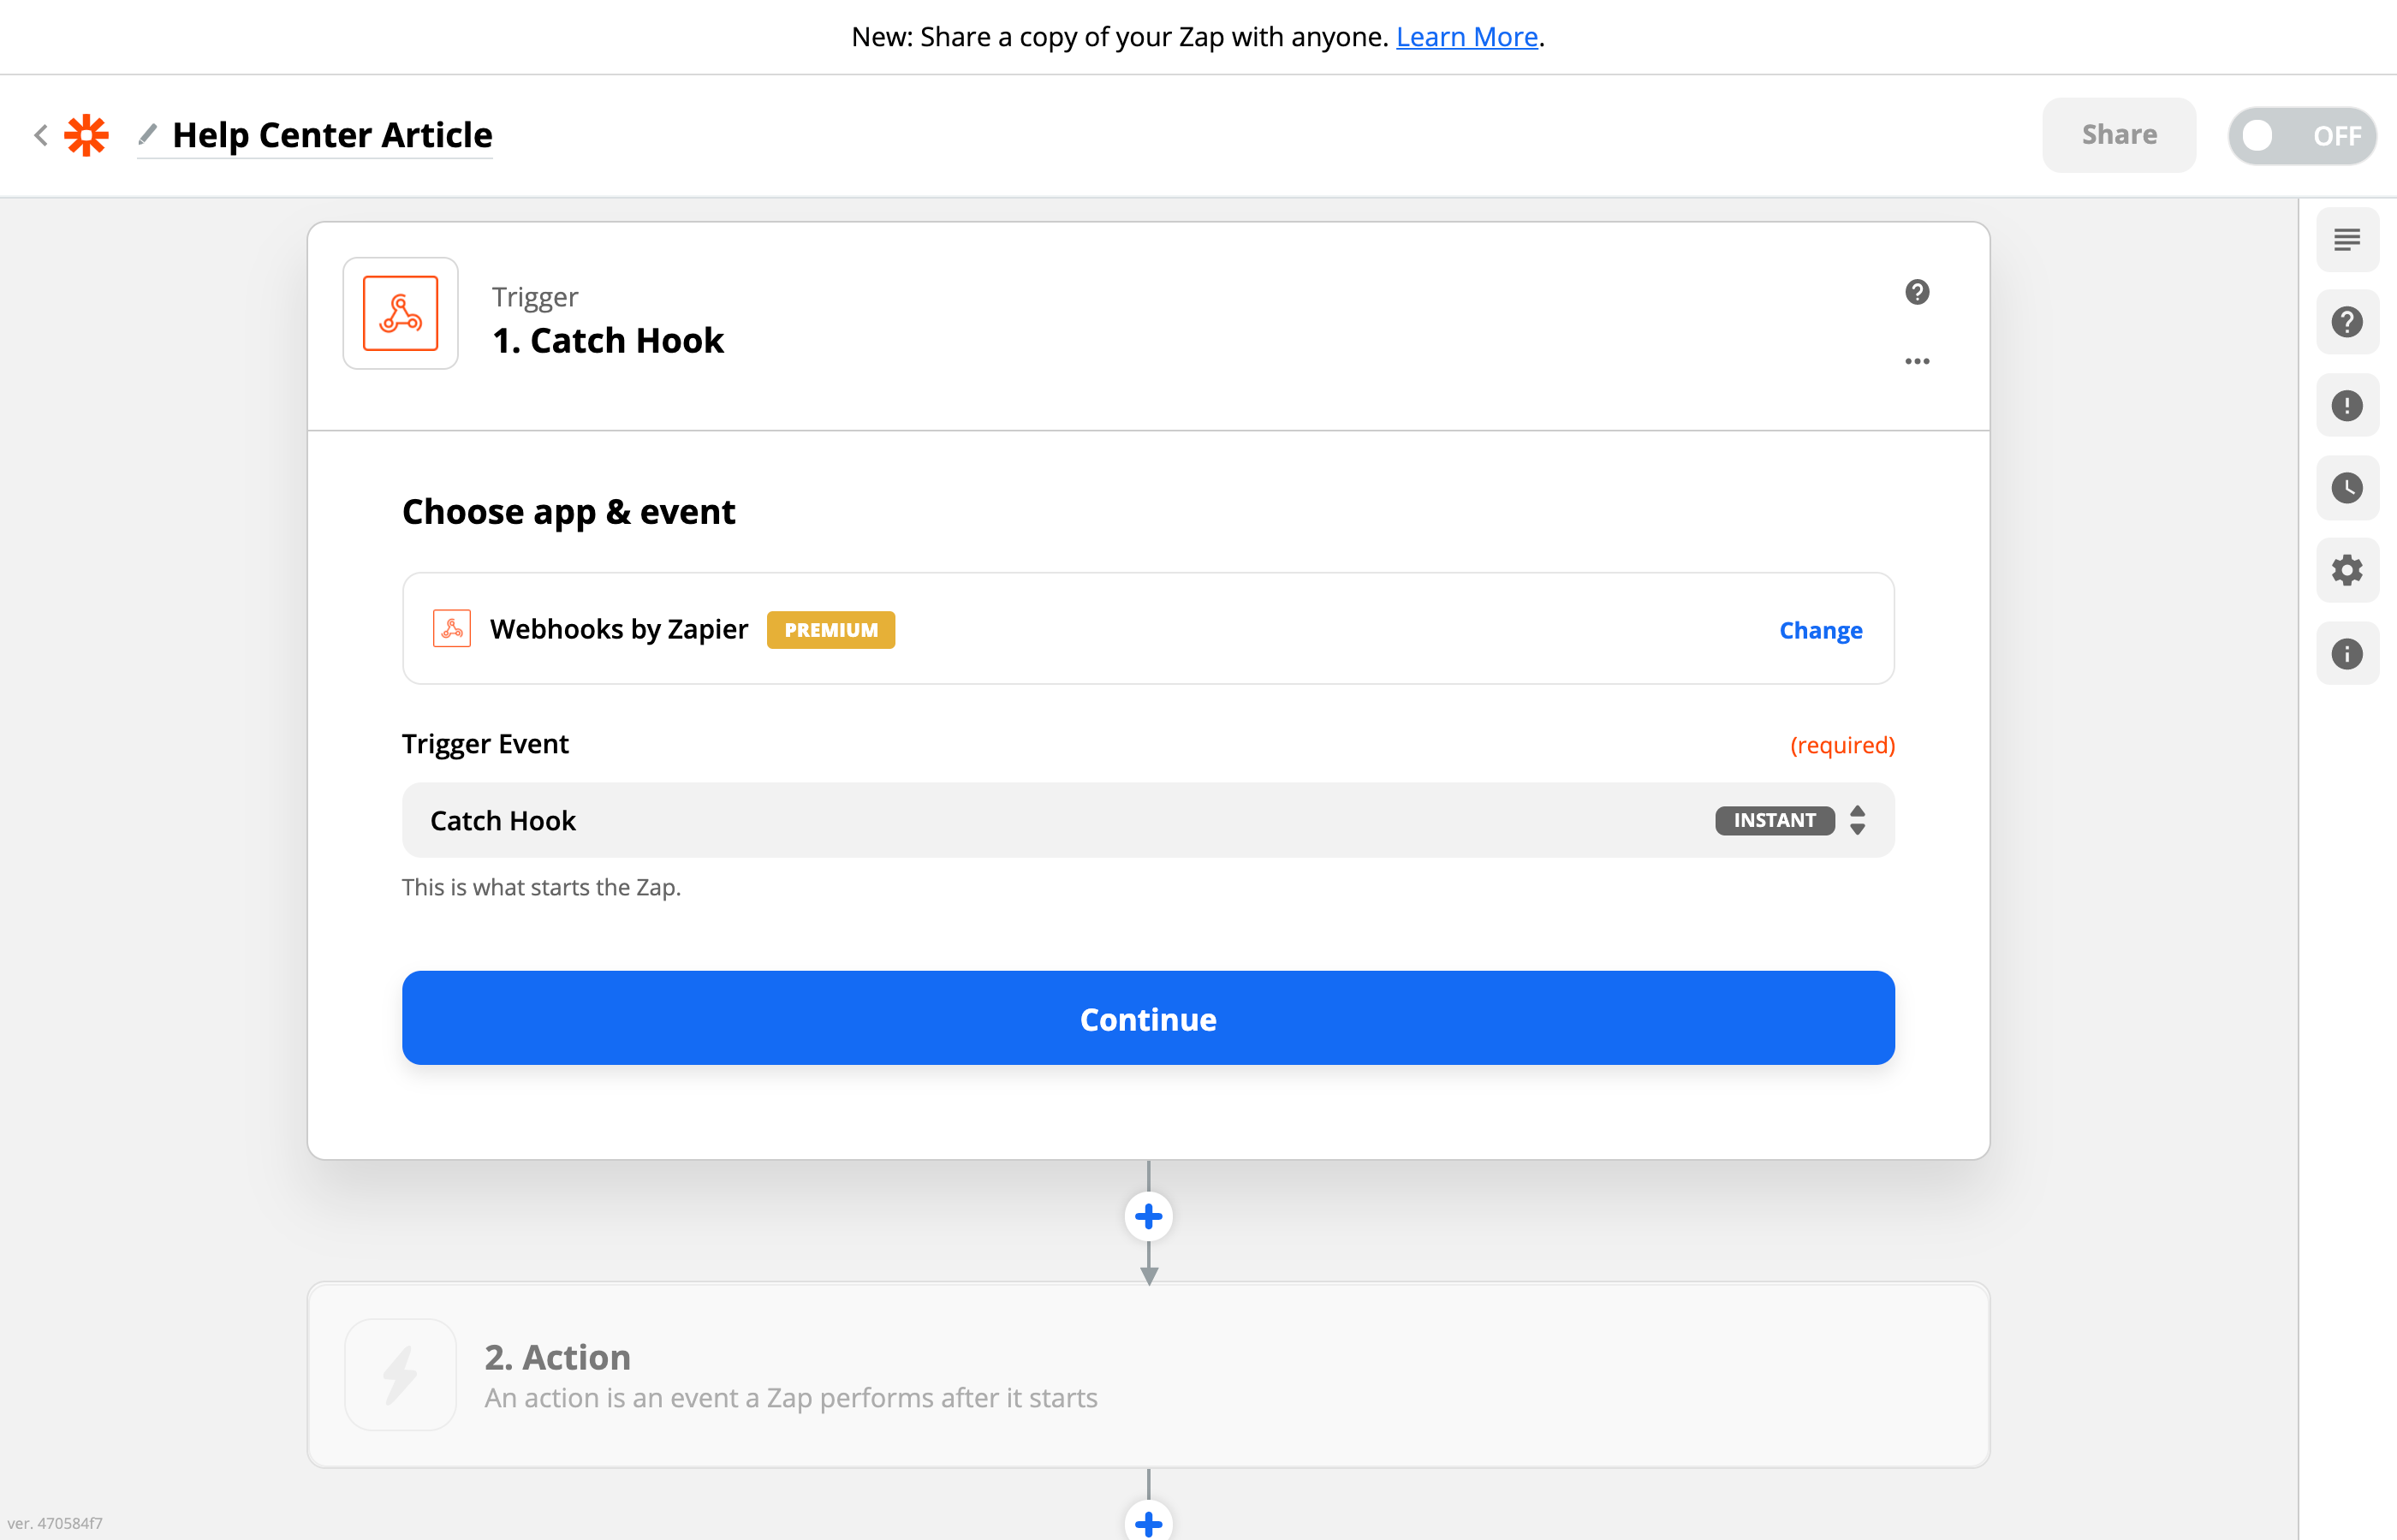Click the info circle icon sidebar
This screenshot has width=2397, height=1540.
[2348, 655]
